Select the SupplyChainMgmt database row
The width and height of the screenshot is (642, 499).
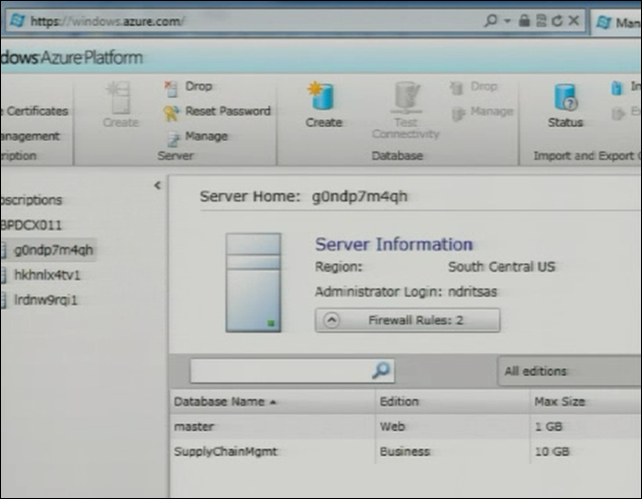(x=405, y=452)
